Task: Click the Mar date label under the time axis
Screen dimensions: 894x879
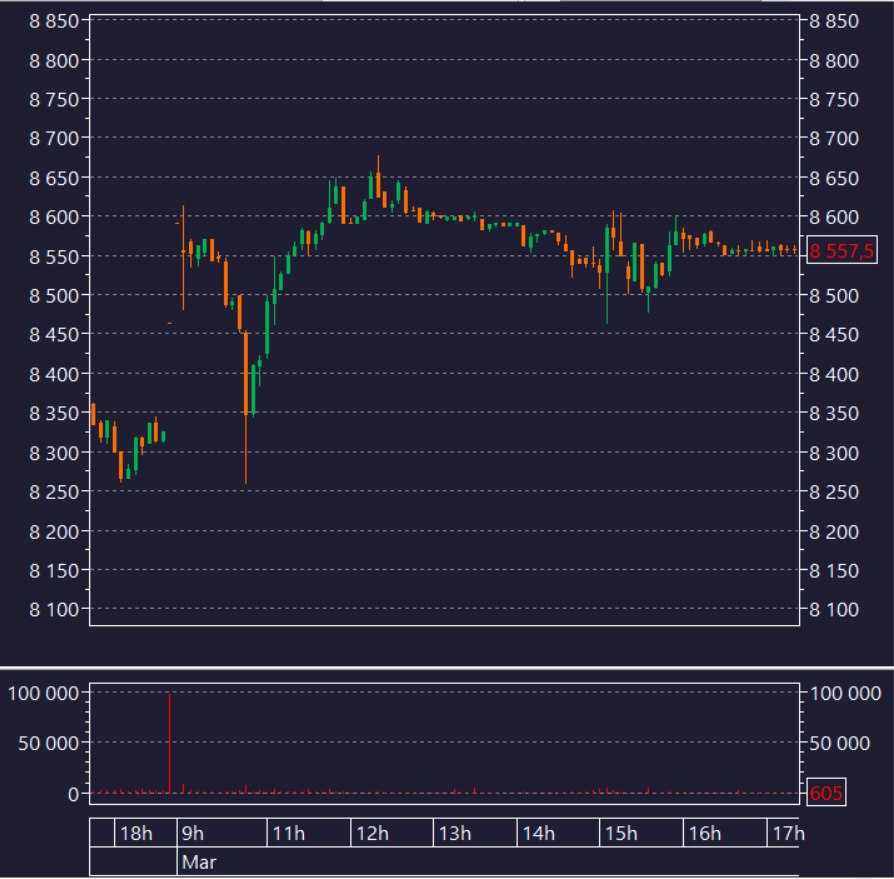Action: click(199, 861)
